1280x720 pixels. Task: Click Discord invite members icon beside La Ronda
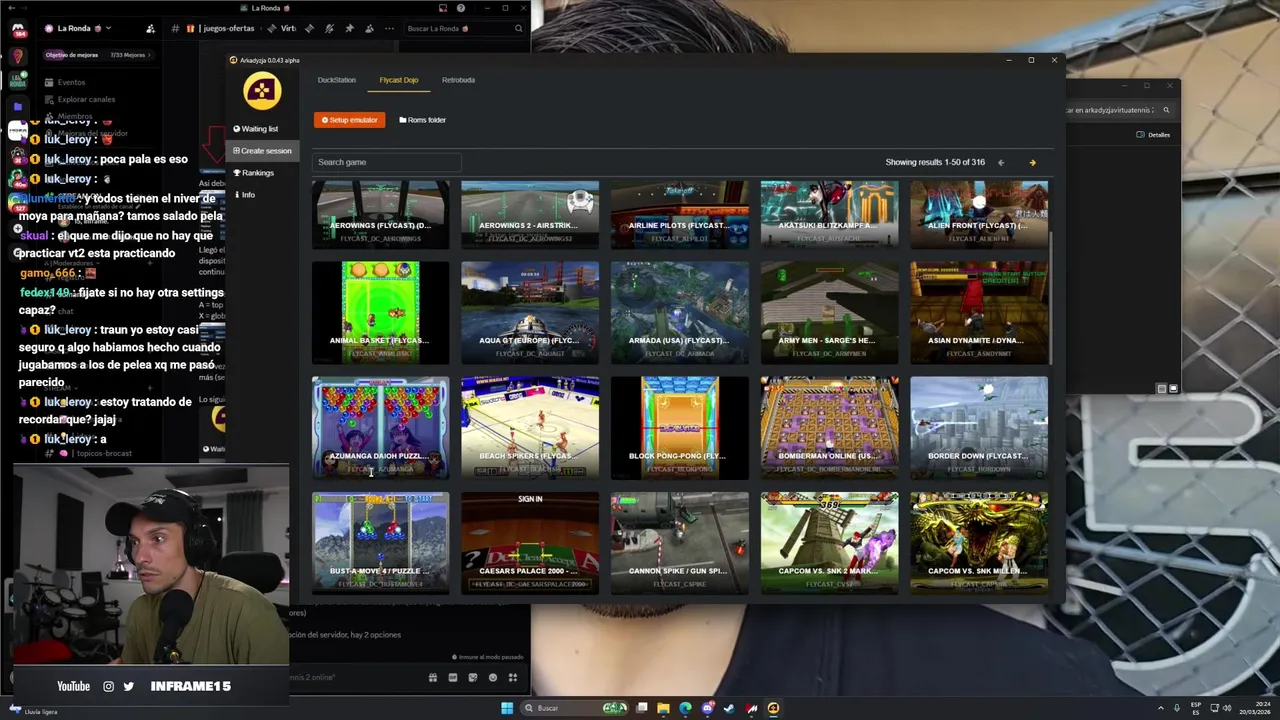click(150, 28)
